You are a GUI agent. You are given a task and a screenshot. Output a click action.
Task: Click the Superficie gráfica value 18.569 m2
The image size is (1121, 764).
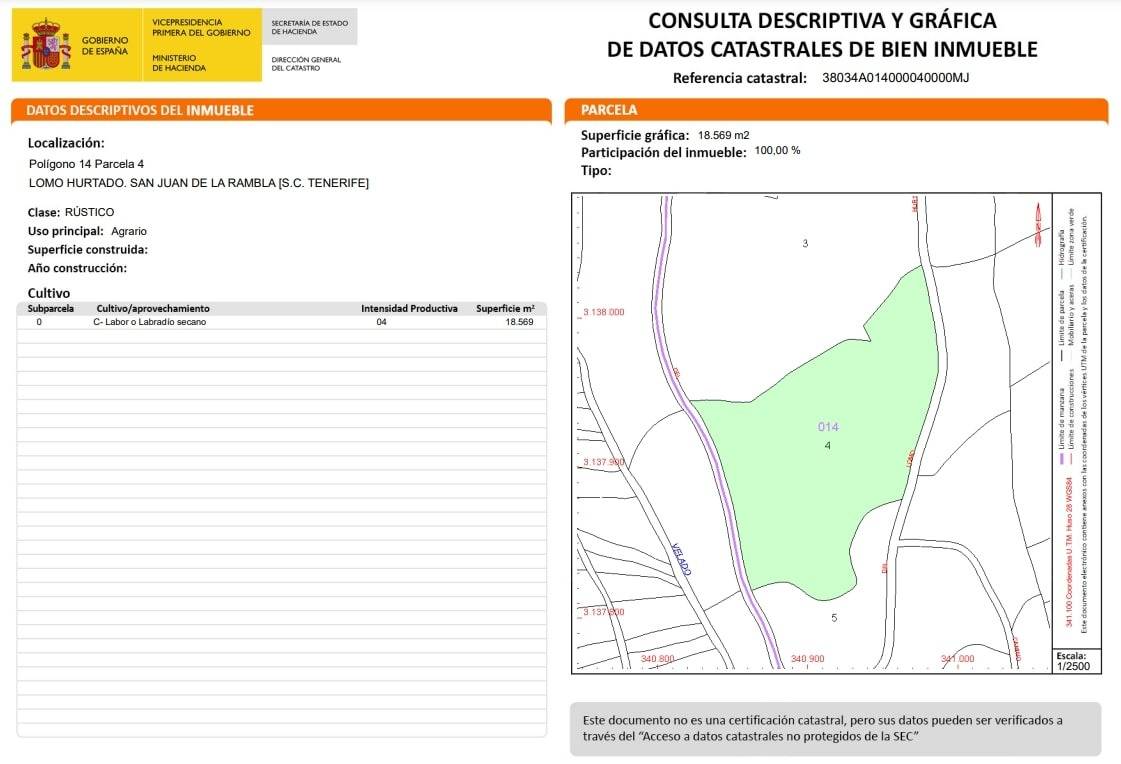(723, 135)
